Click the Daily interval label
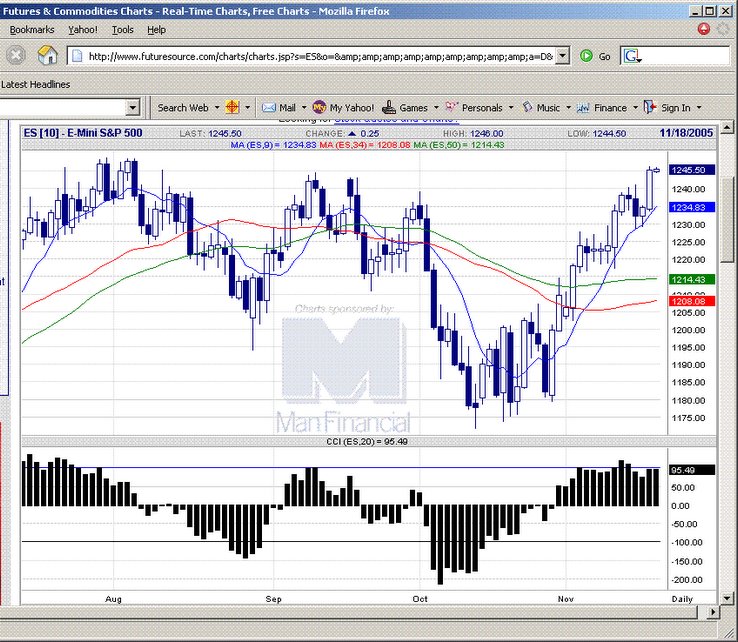Viewport: 738px width, 642px height. (x=682, y=599)
